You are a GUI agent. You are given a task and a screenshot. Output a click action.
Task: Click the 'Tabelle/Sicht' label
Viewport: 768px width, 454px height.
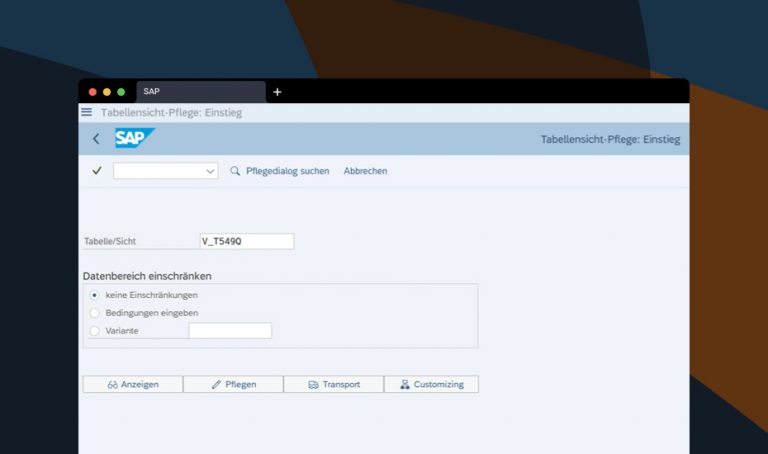(x=110, y=241)
